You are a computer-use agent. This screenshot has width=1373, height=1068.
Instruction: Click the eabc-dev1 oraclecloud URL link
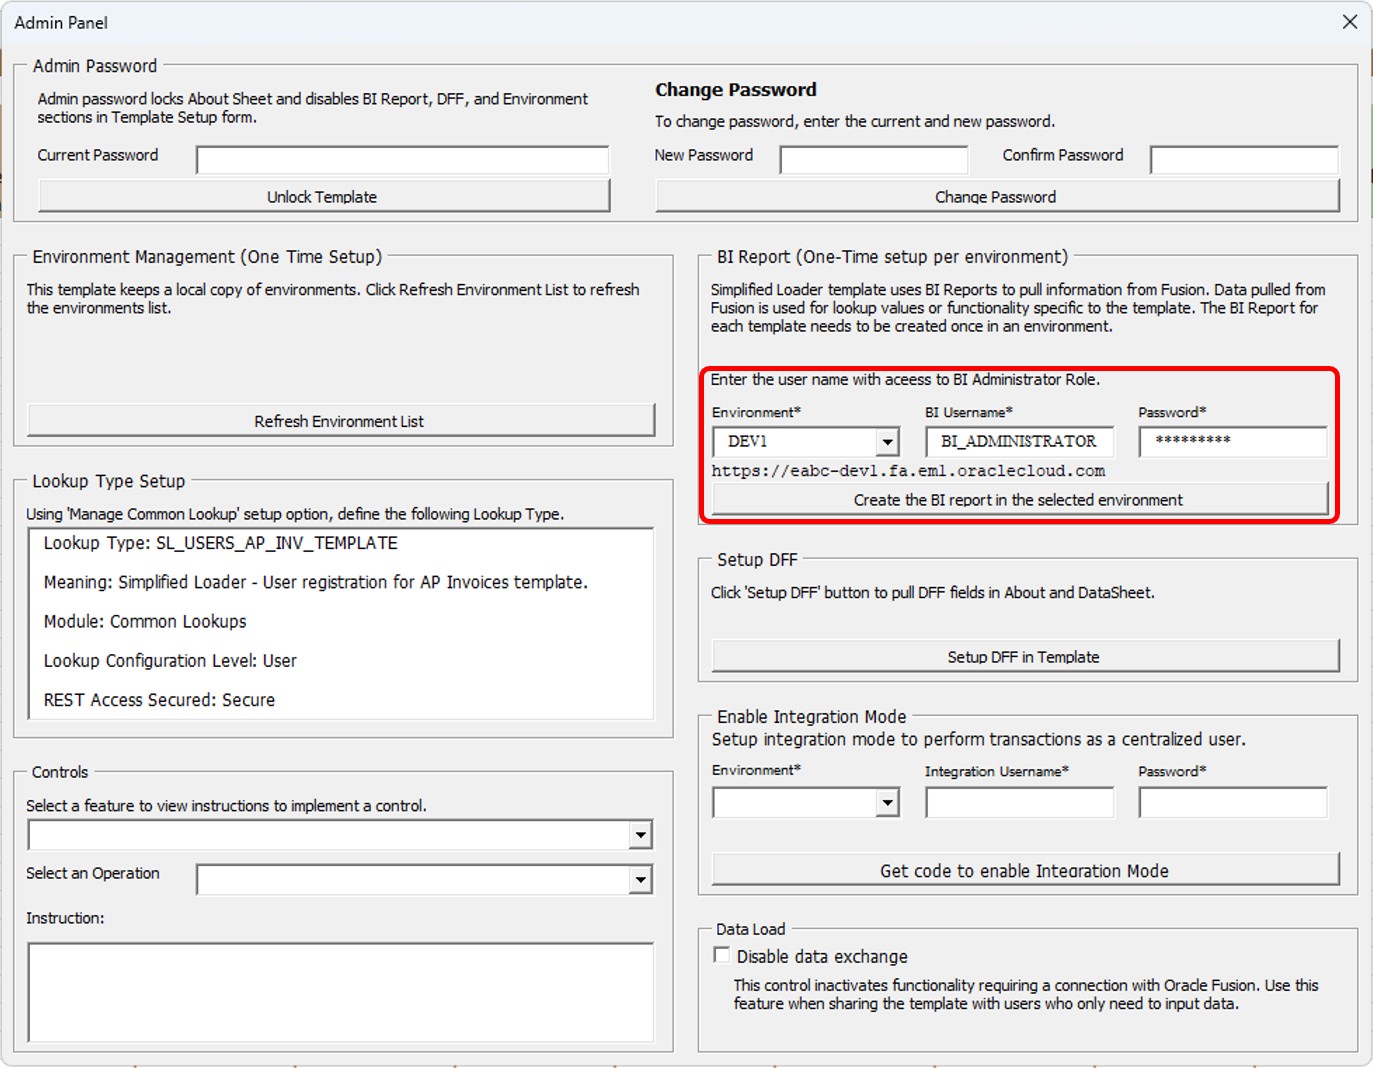coord(908,470)
